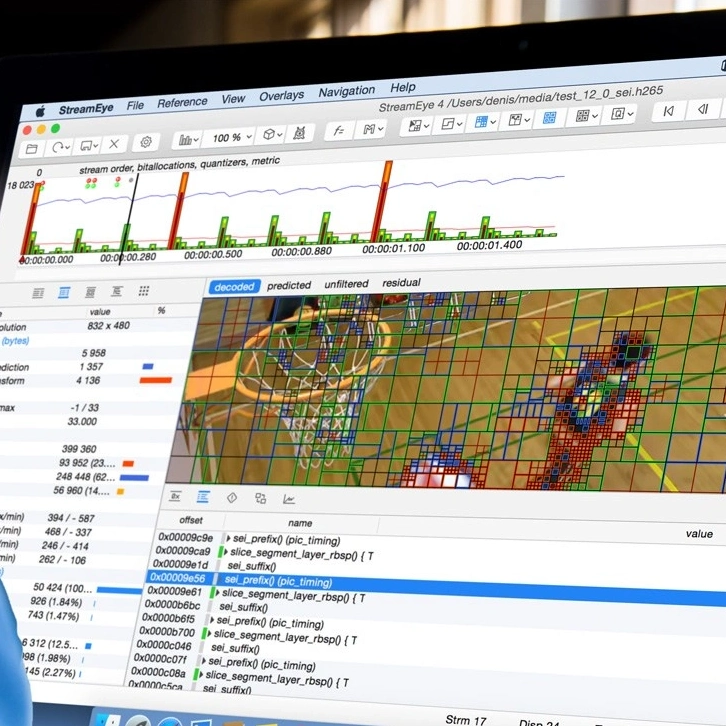Screen dimensions: 726x726
Task: Jump to first frame with skip-back button
Action: (668, 111)
